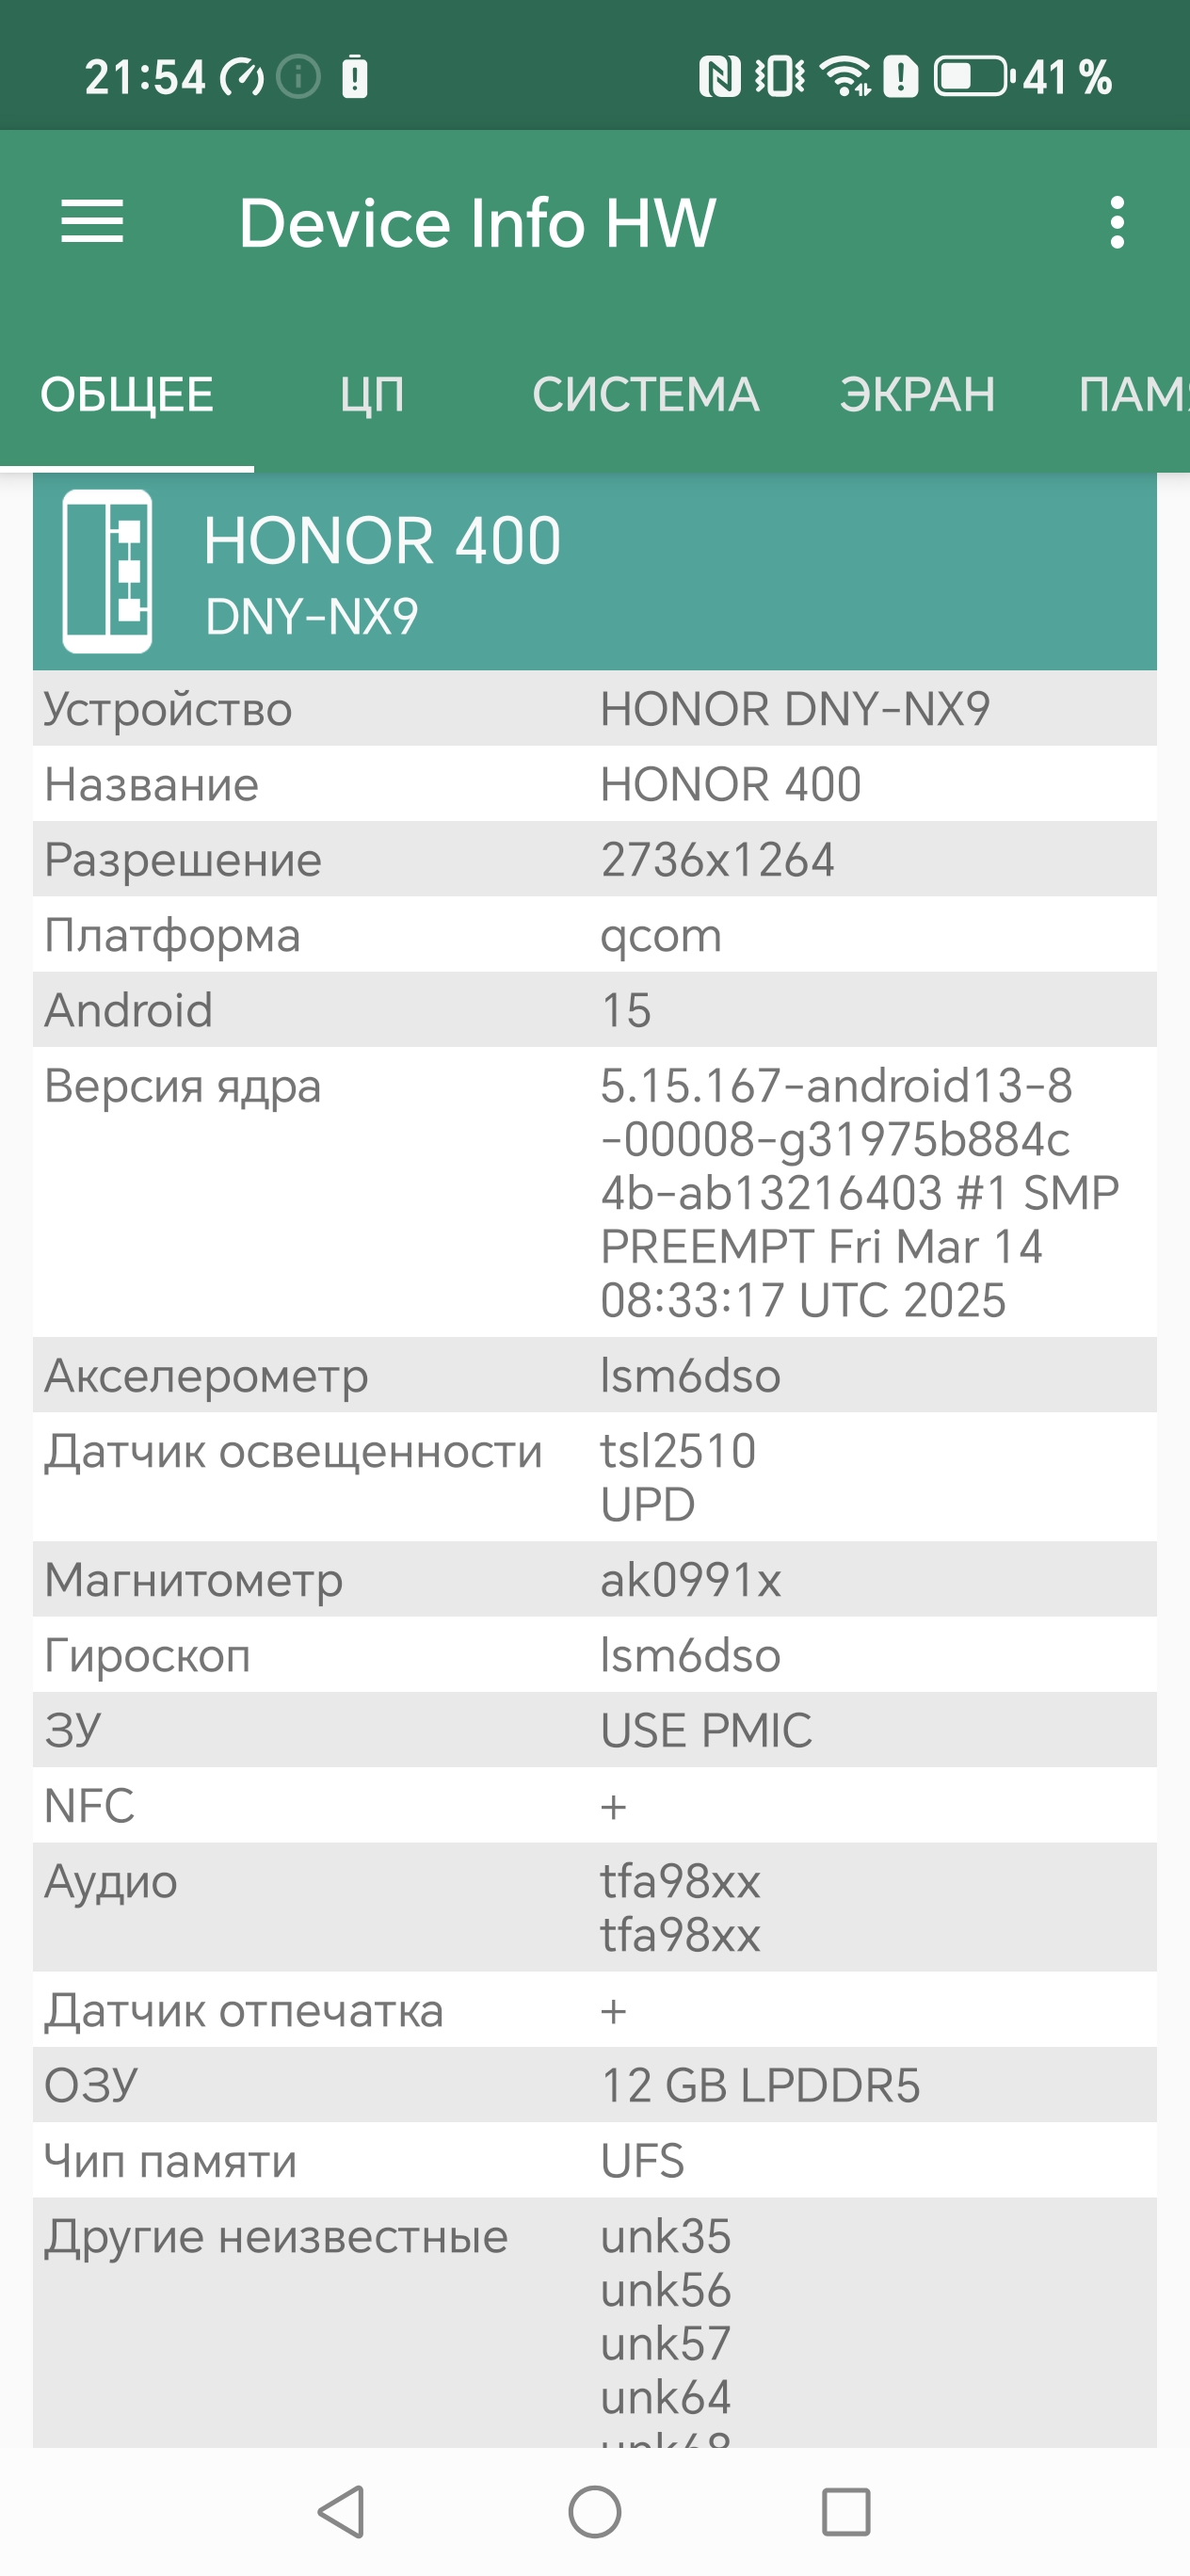Tap the NFC status bar icon

(719, 77)
